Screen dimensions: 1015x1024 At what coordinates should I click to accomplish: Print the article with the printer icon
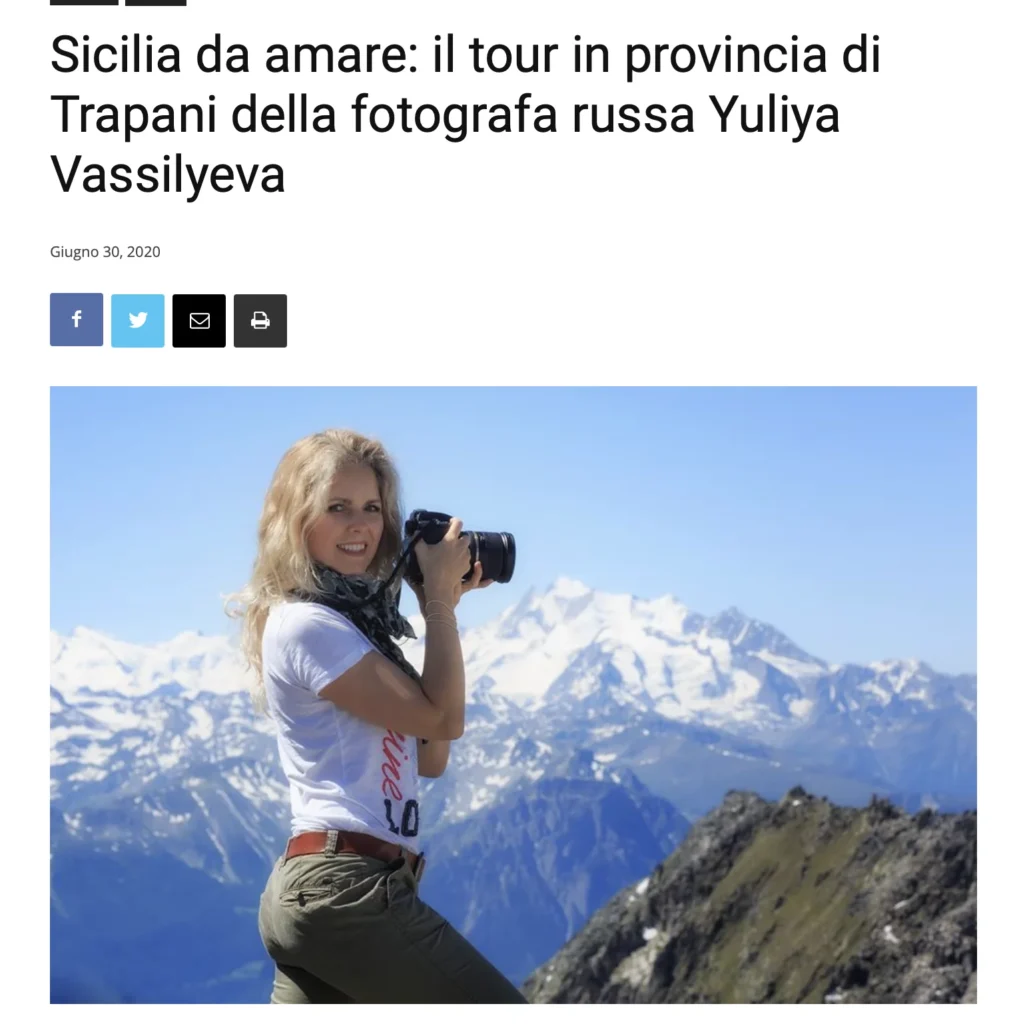261,321
